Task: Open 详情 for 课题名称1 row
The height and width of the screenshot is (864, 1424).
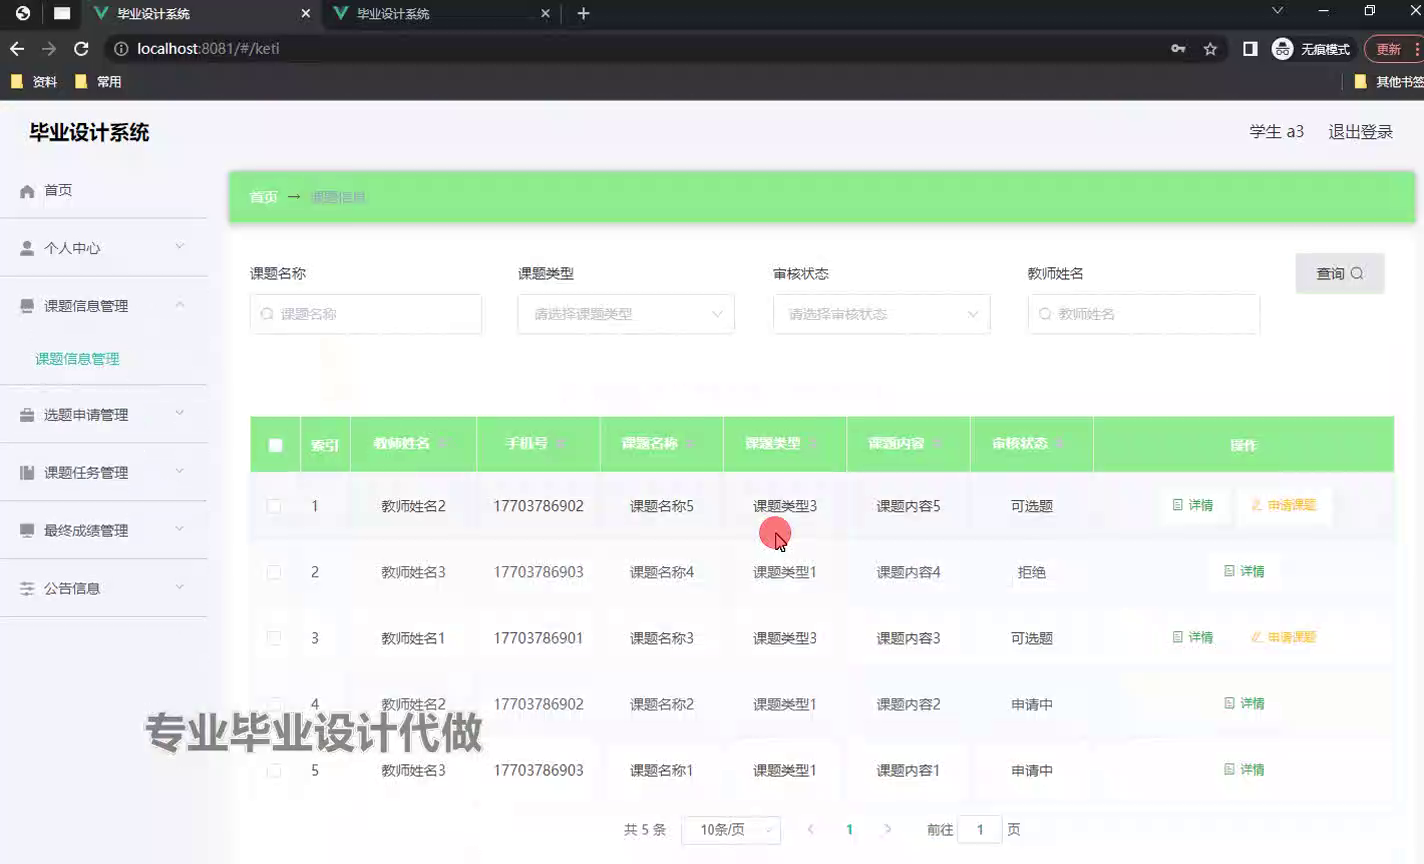Action: point(1244,769)
